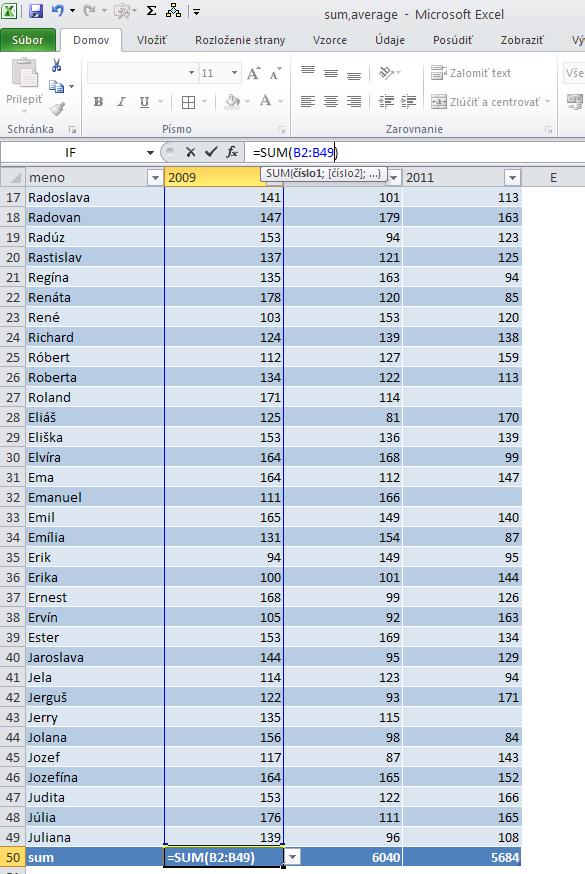The image size is (585, 874).
Task: Align text to middle of cell
Action: (x=331, y=72)
